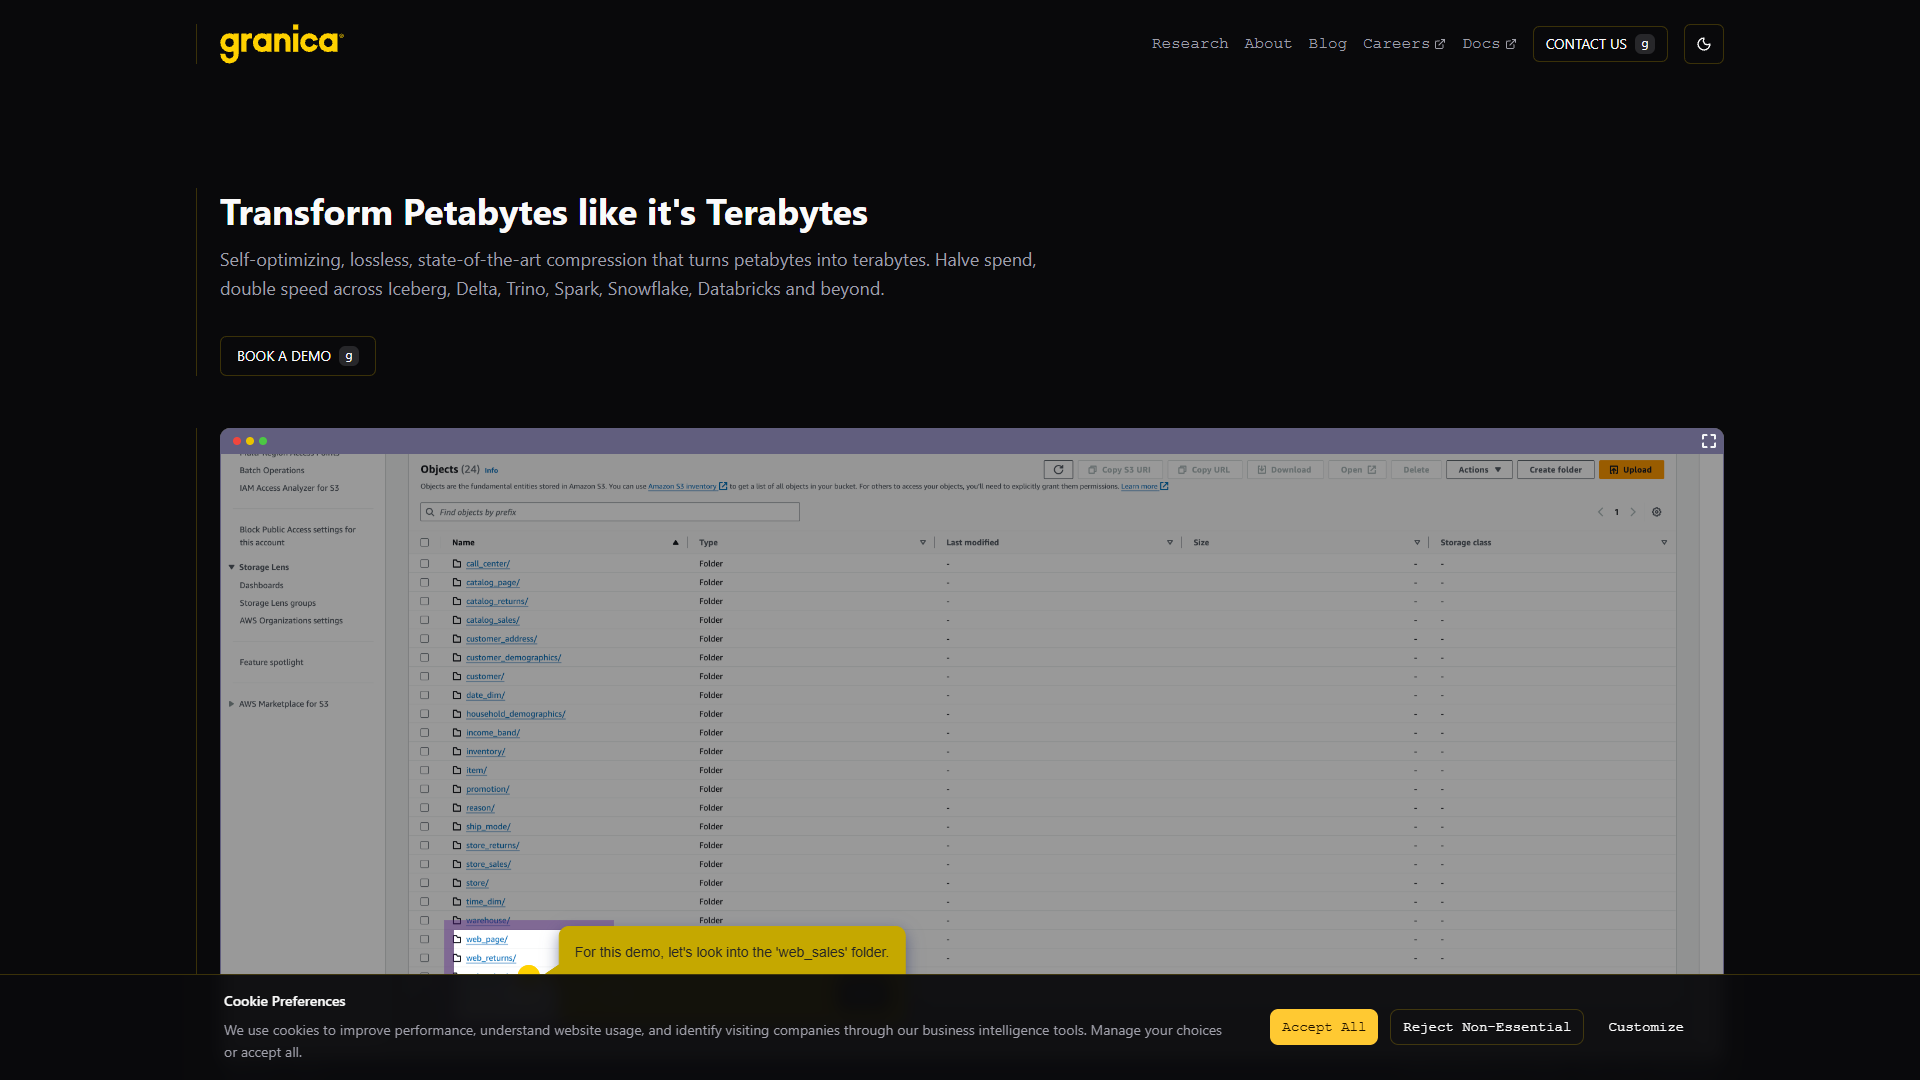Check the customer_demographics/ row checkbox

click(425, 658)
